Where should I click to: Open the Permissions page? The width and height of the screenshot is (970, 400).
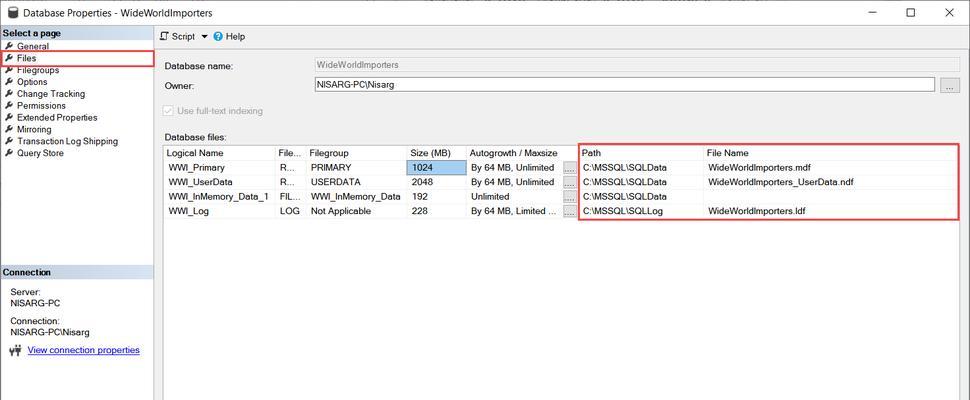pyautogui.click(x=41, y=105)
